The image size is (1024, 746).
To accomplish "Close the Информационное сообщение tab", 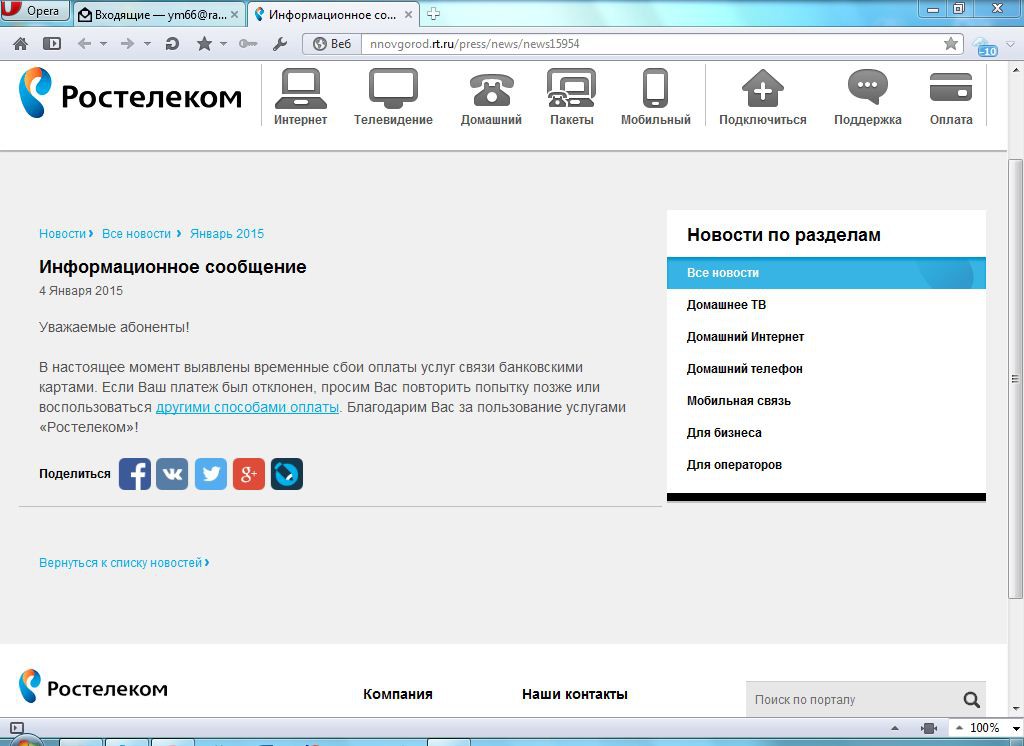I will (408, 14).
